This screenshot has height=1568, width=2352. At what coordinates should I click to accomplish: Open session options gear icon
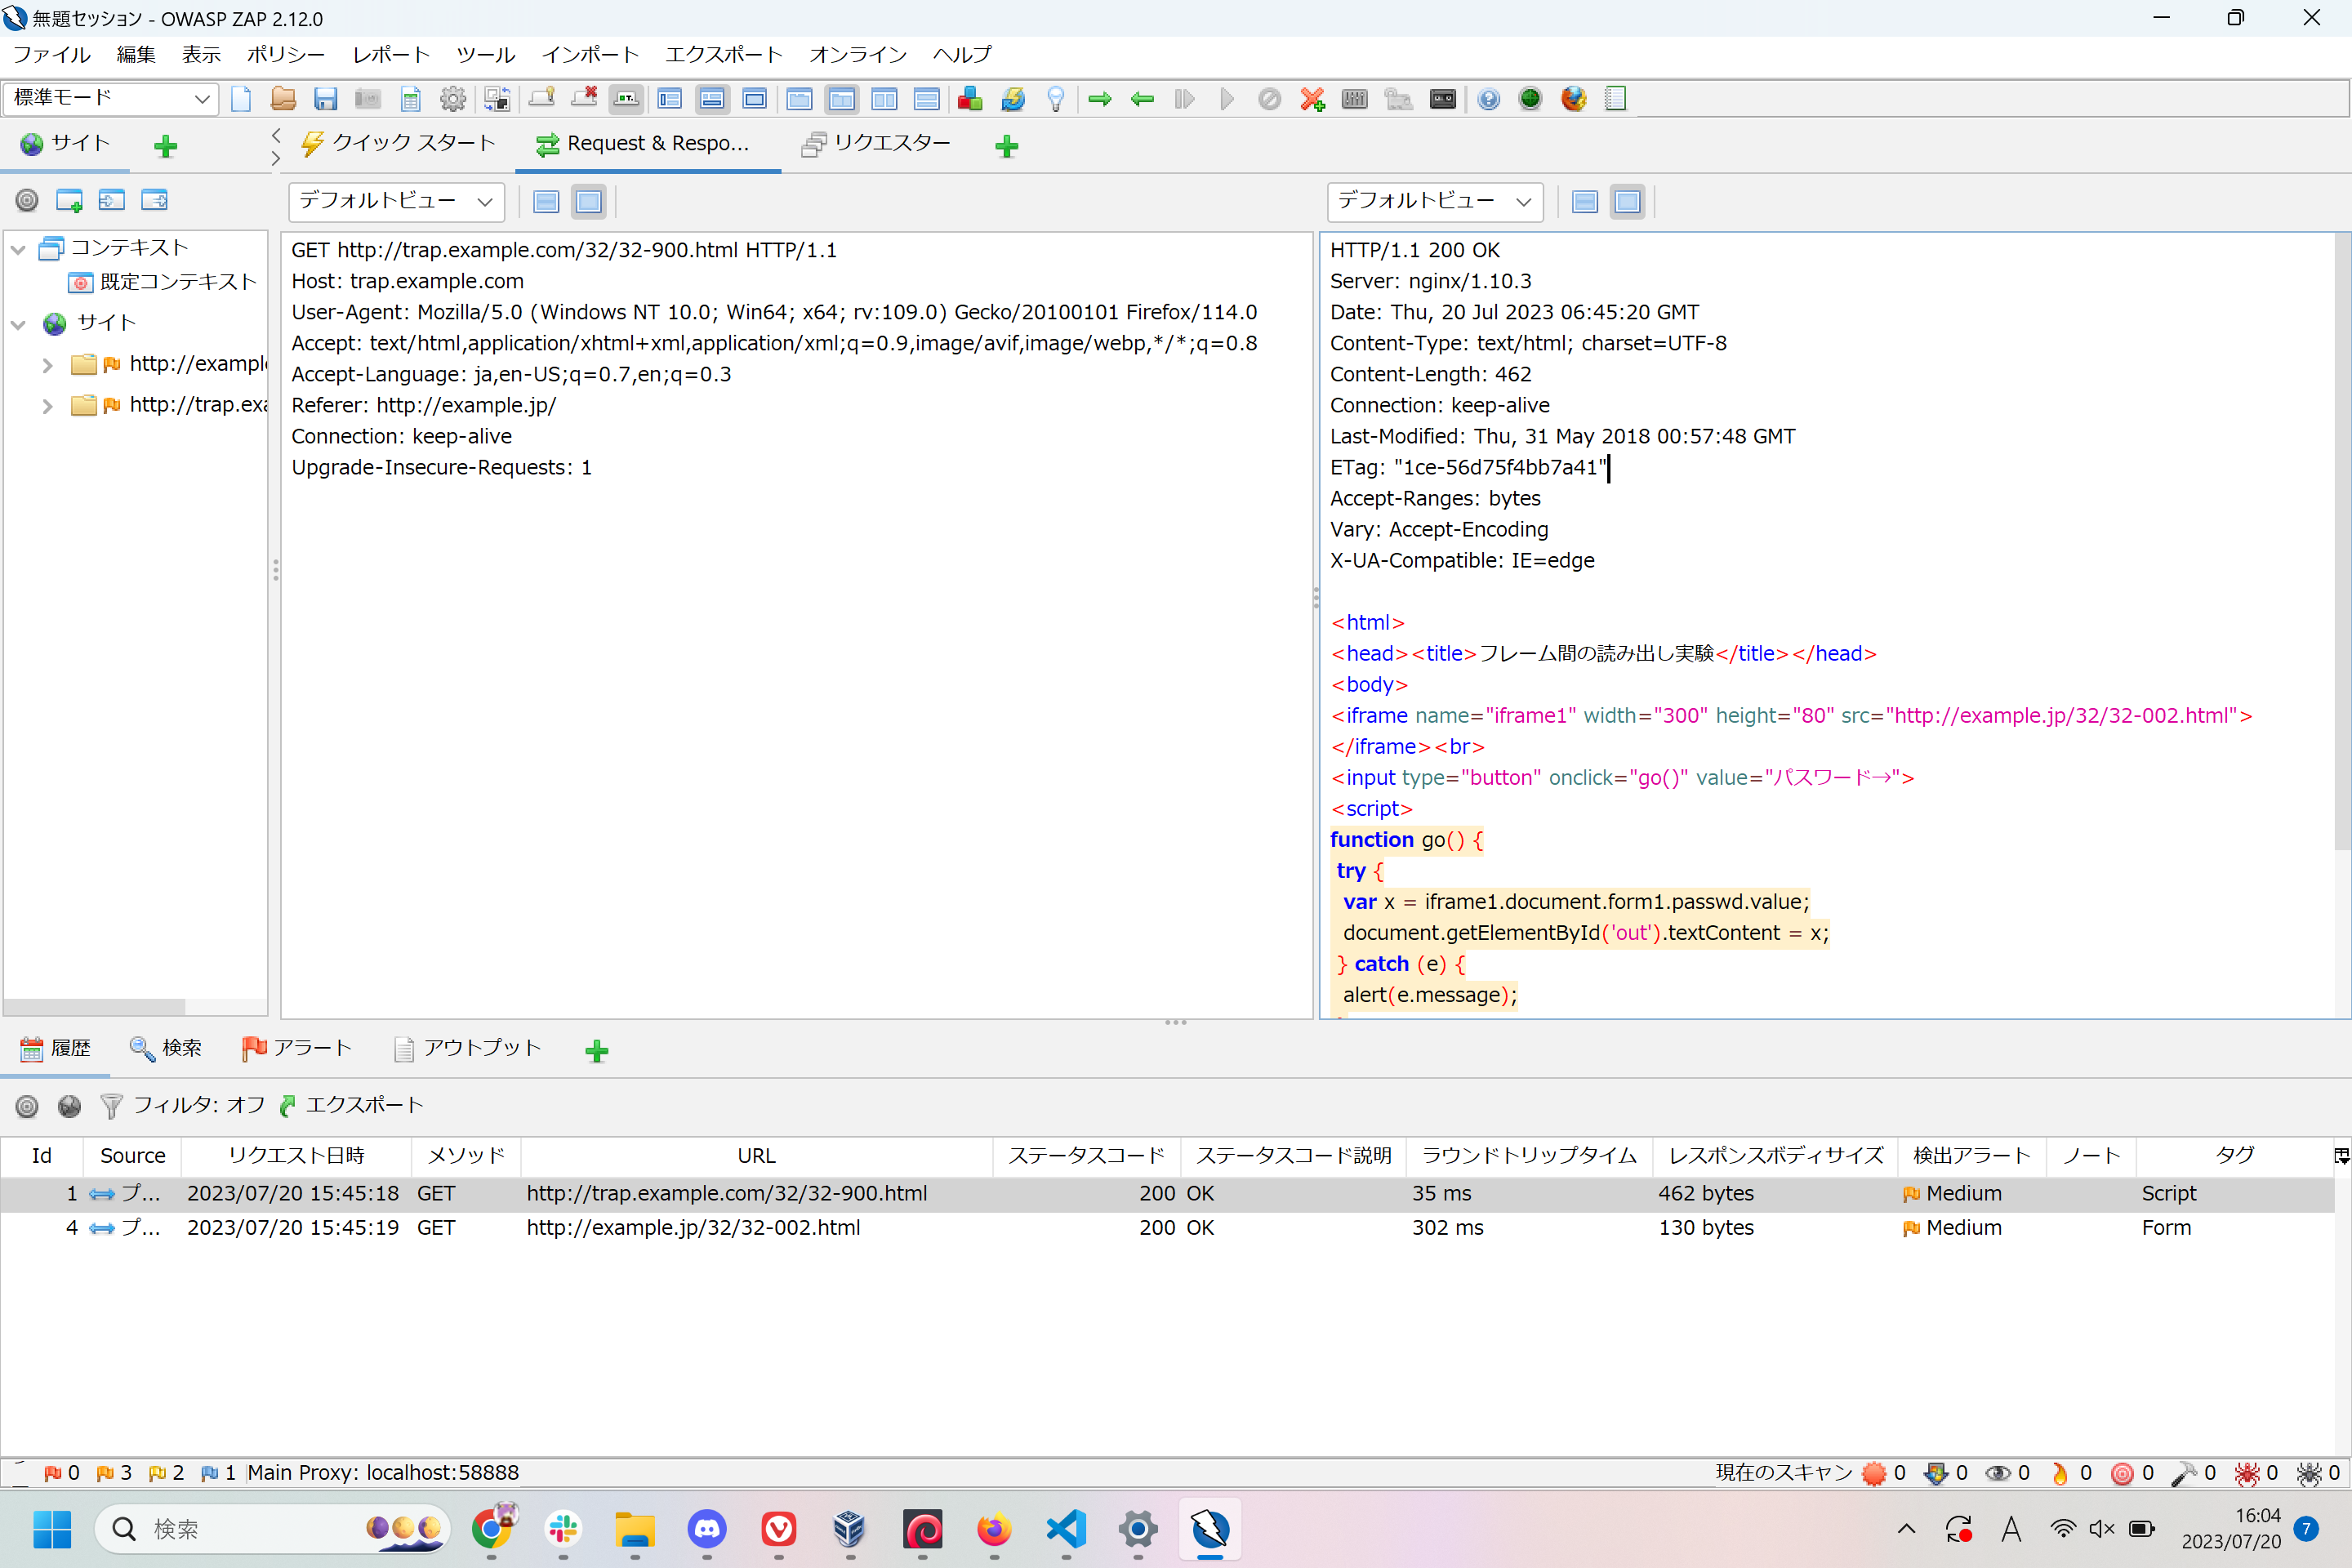point(453,99)
